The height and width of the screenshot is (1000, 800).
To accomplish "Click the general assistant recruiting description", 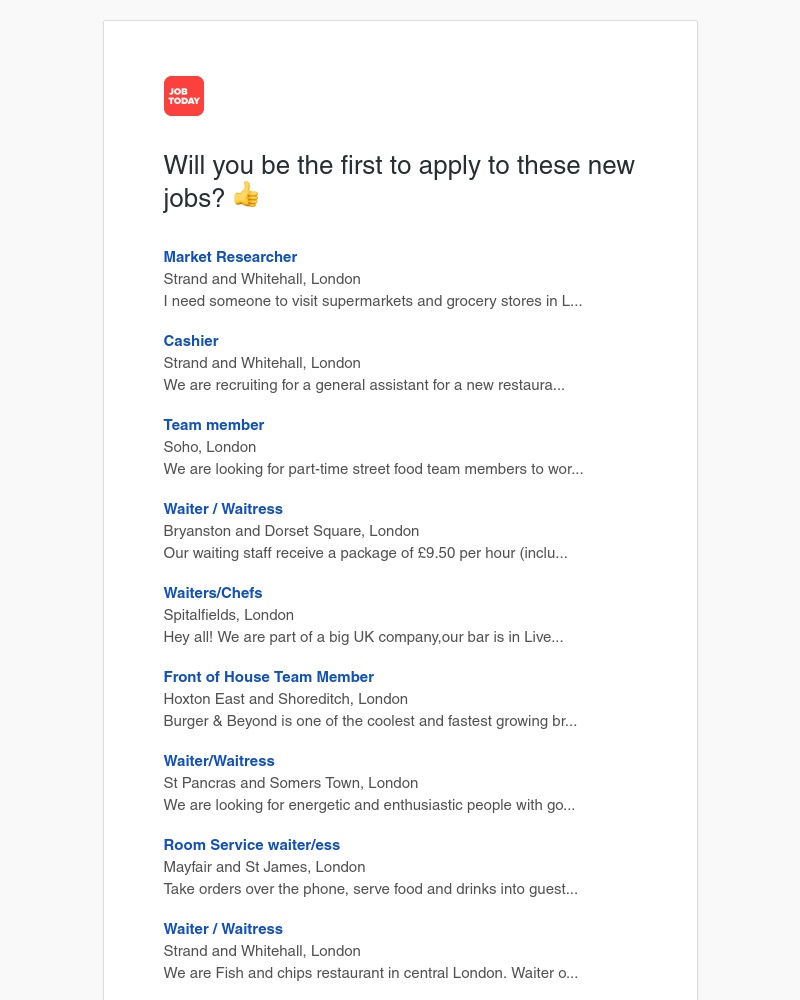I will 364,385.
